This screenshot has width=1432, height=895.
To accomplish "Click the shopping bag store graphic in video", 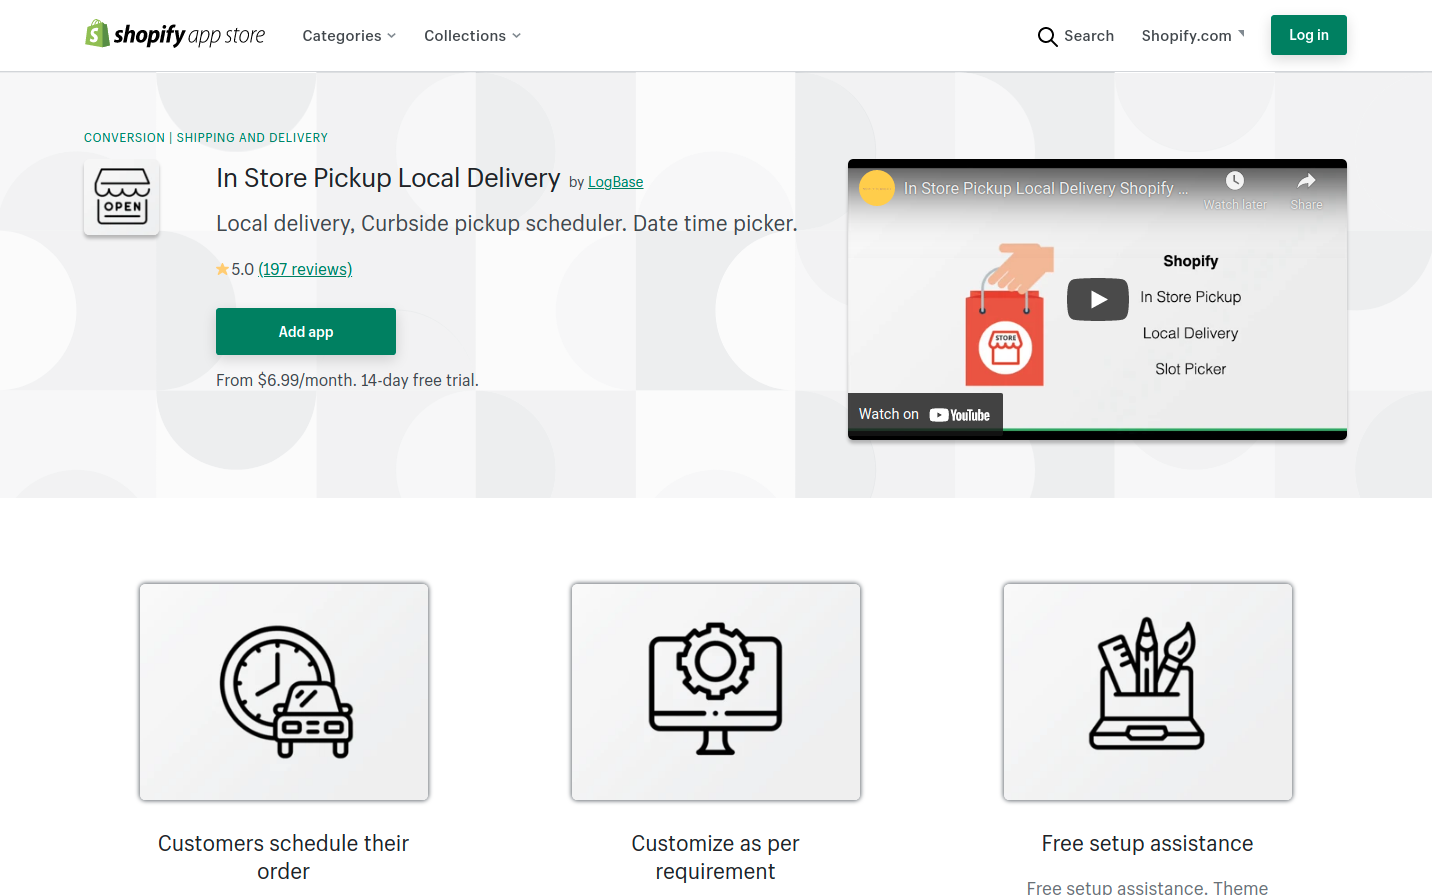I will [x=1008, y=315].
